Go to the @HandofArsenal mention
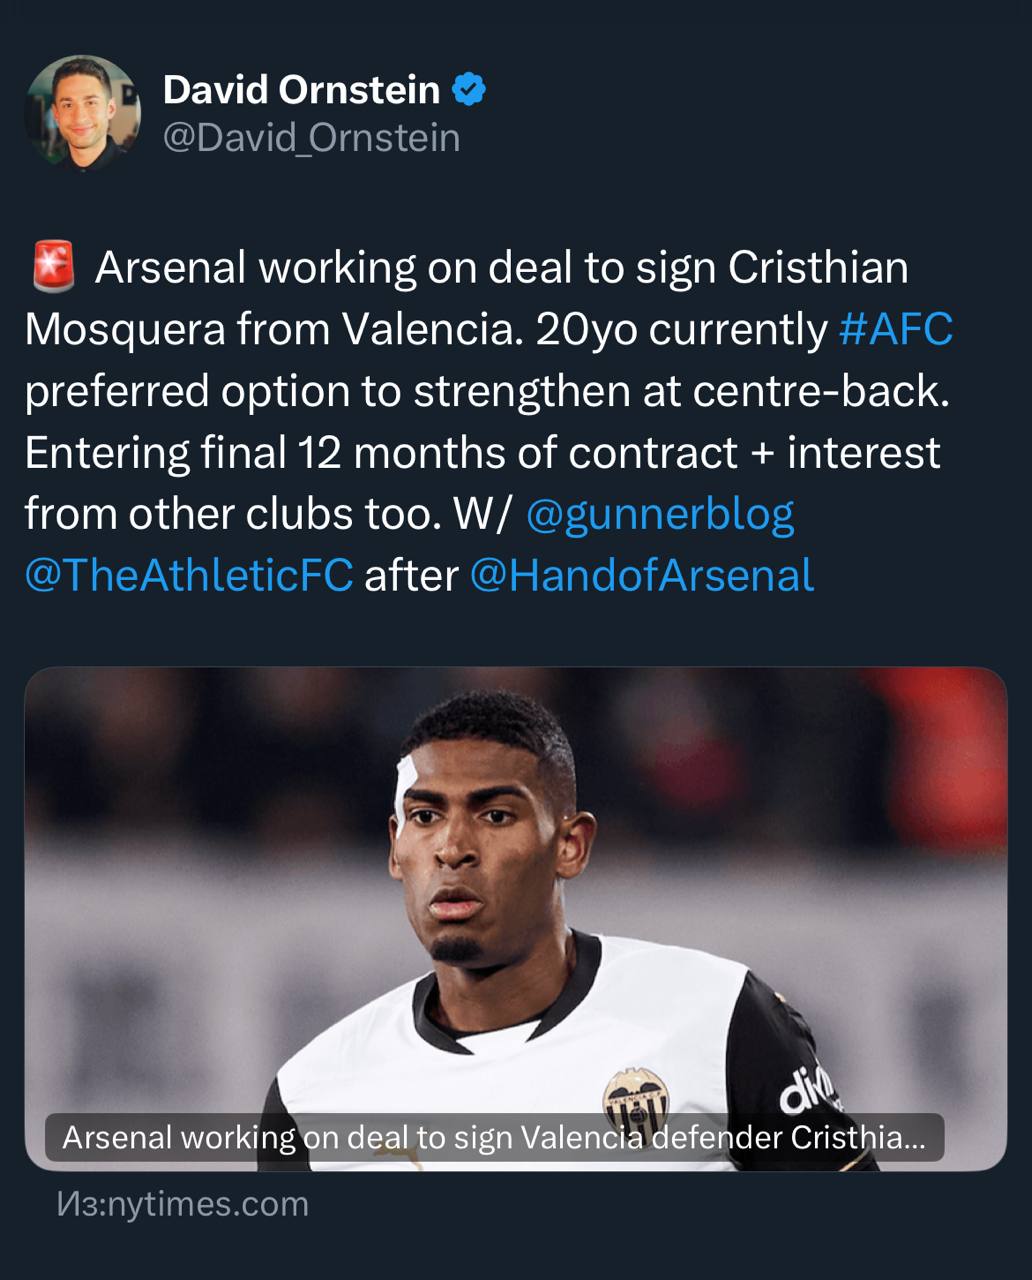The height and width of the screenshot is (1280, 1032). click(641, 575)
